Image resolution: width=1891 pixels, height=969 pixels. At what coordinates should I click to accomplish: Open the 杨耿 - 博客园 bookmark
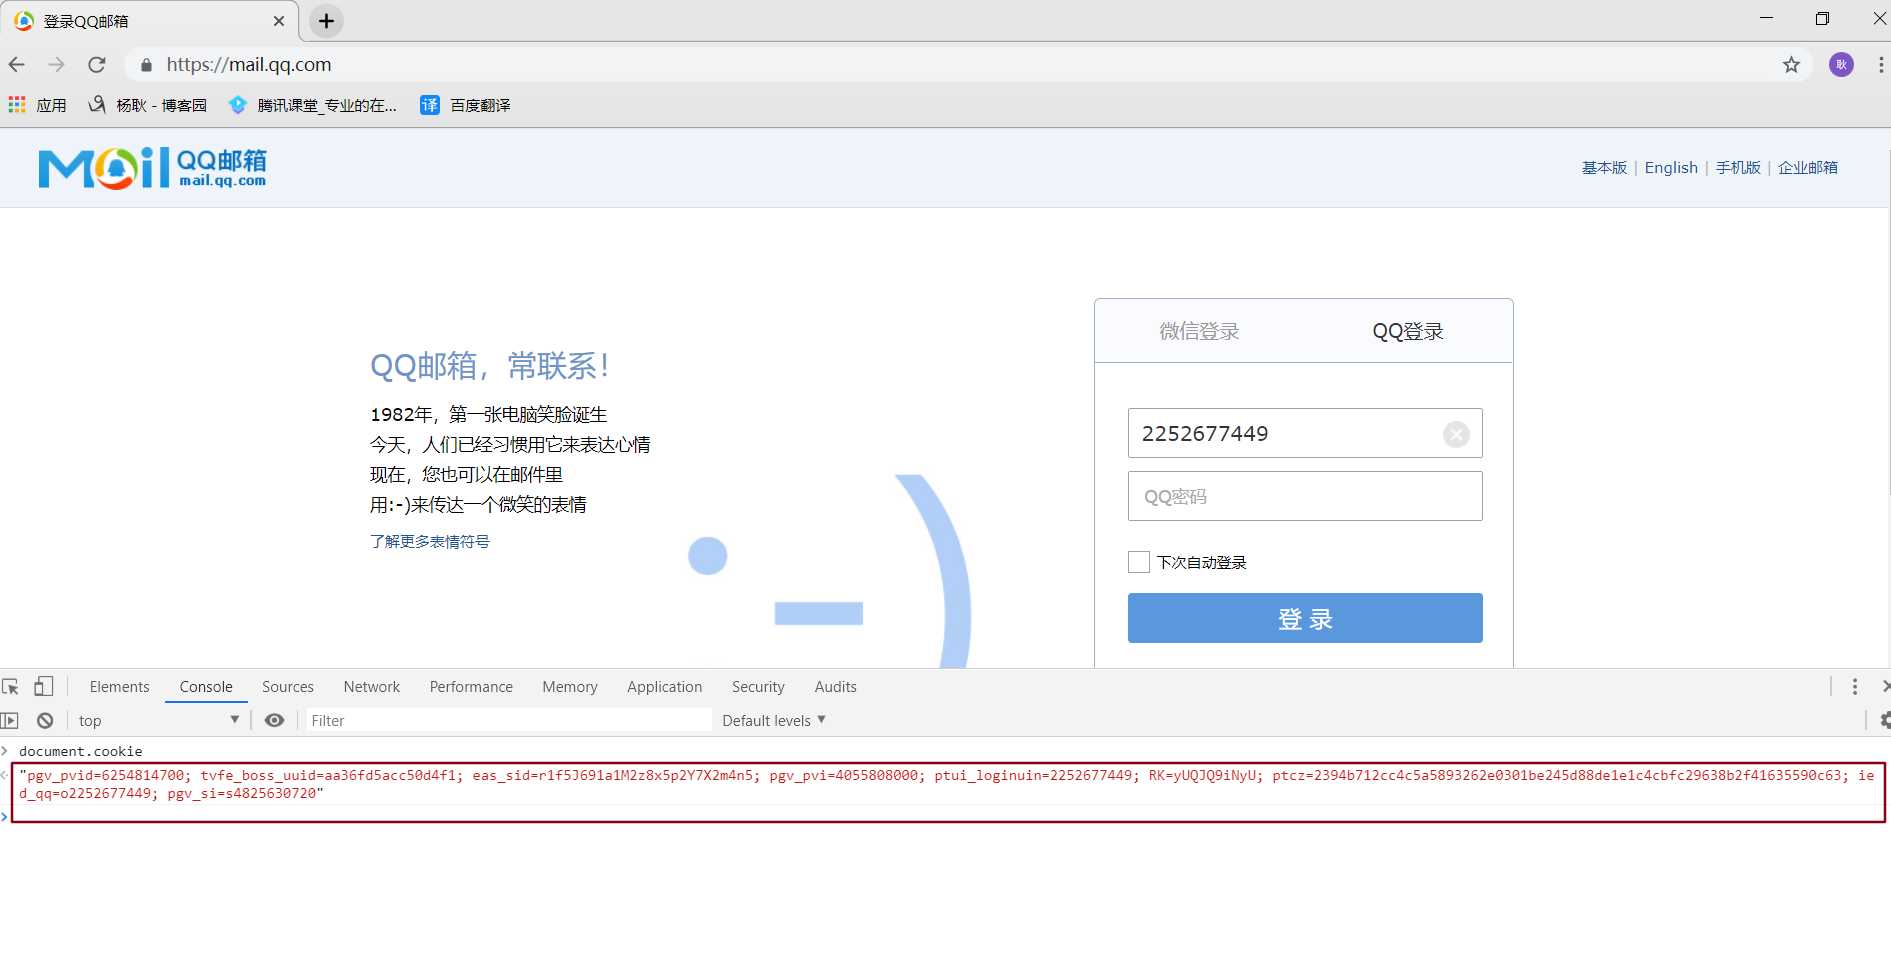click(148, 105)
